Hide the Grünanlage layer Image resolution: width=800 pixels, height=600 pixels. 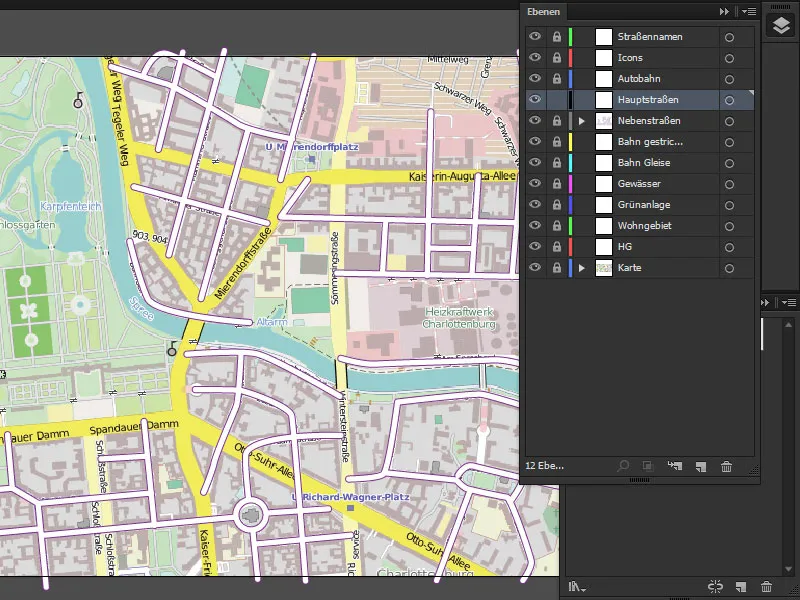click(x=535, y=204)
